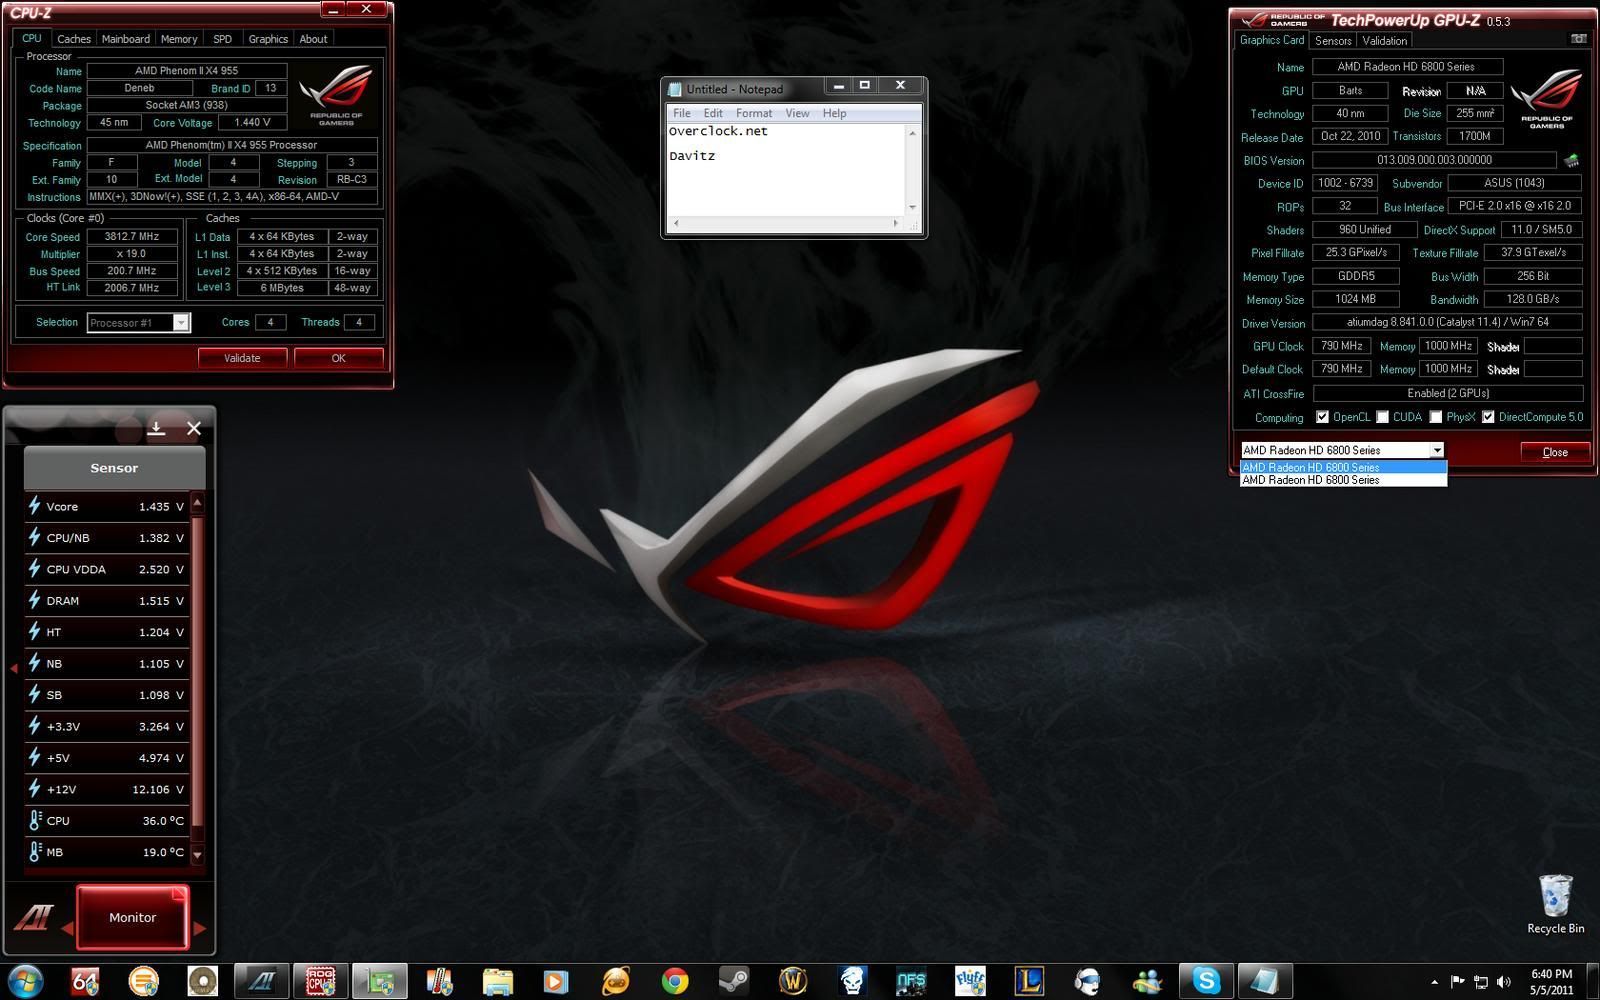This screenshot has width=1600, height=1000.
Task: Open the Recycle Bin desktop icon
Action: point(1555,904)
